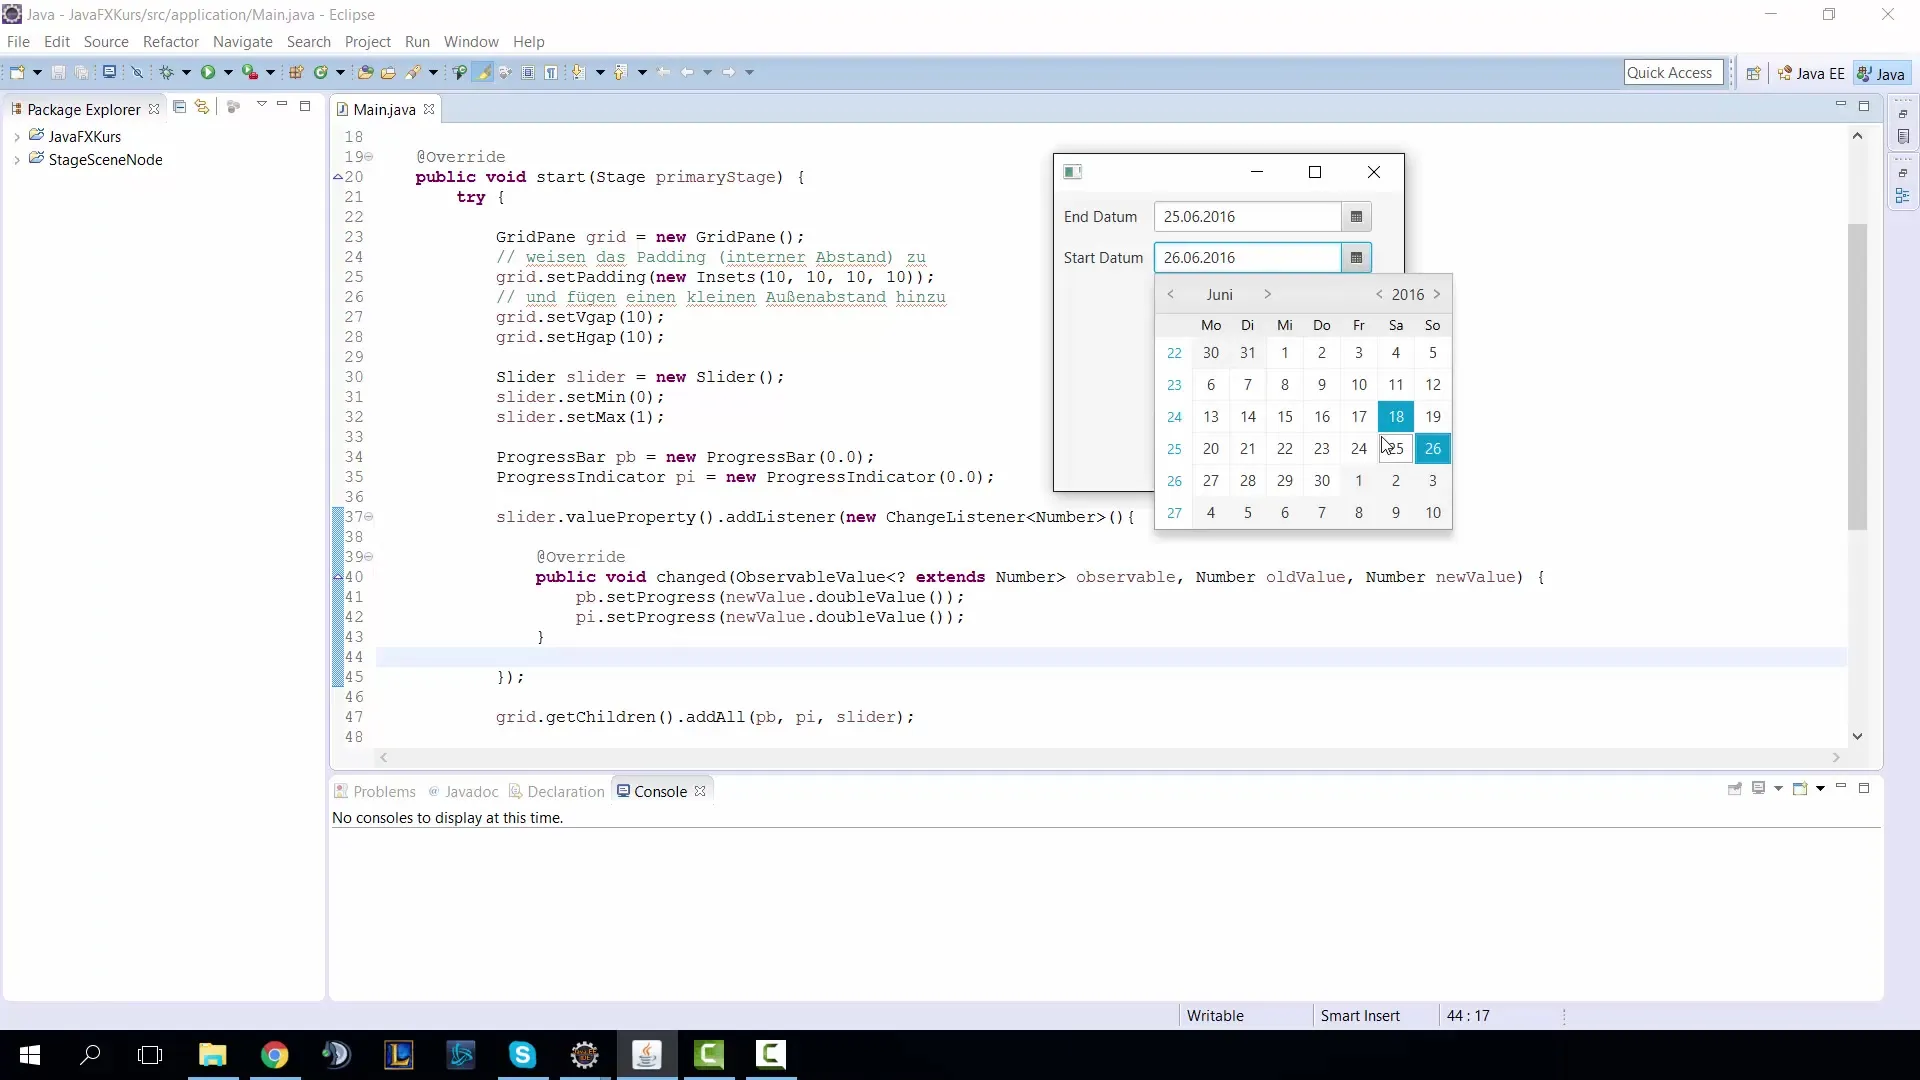Click the Debug bug icon in toolbar
The height and width of the screenshot is (1080, 1920).
click(167, 72)
